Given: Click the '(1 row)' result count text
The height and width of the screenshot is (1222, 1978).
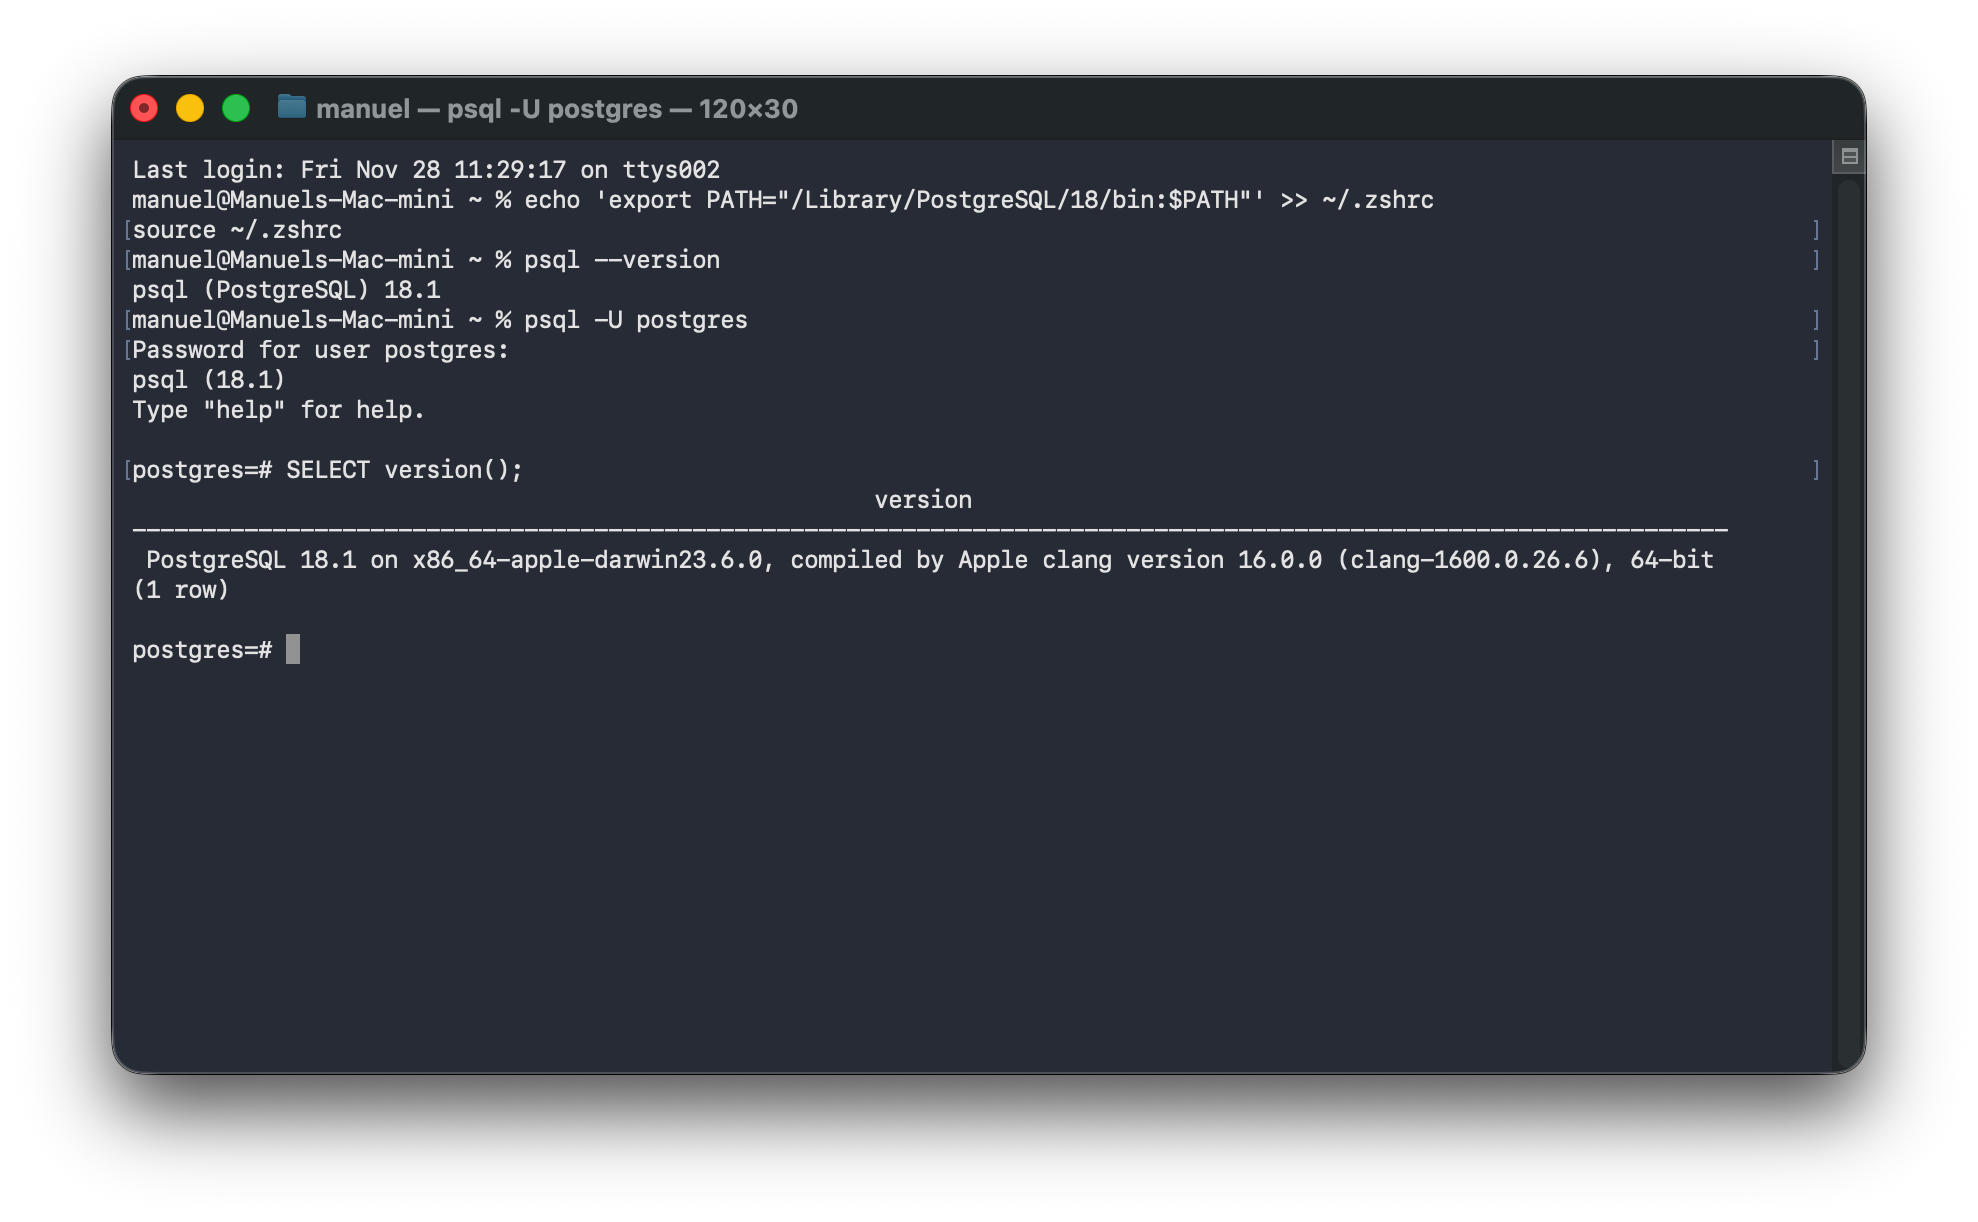Looking at the screenshot, I should coord(181,590).
